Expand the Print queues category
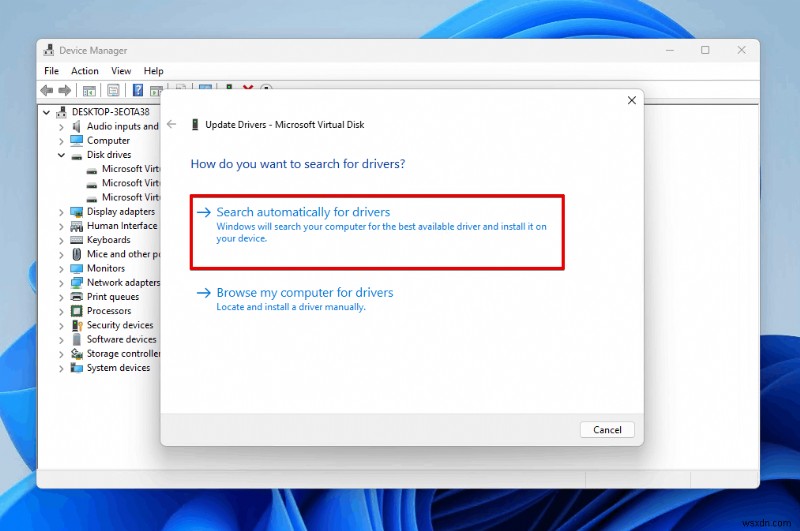The image size is (800, 531). [61, 297]
